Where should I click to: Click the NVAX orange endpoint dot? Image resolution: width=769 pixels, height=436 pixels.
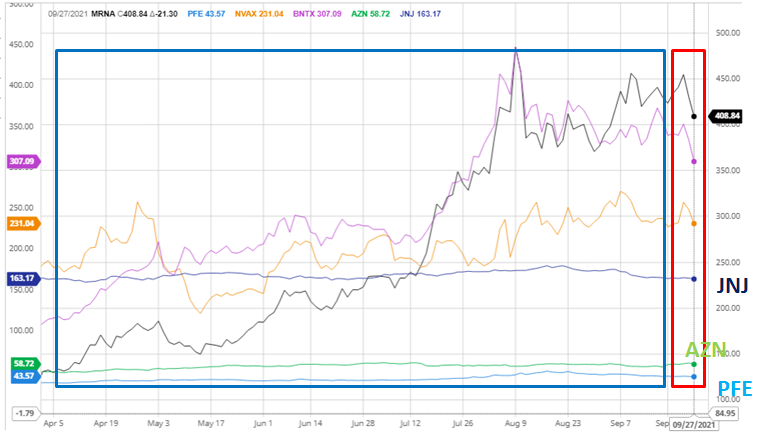coord(694,224)
